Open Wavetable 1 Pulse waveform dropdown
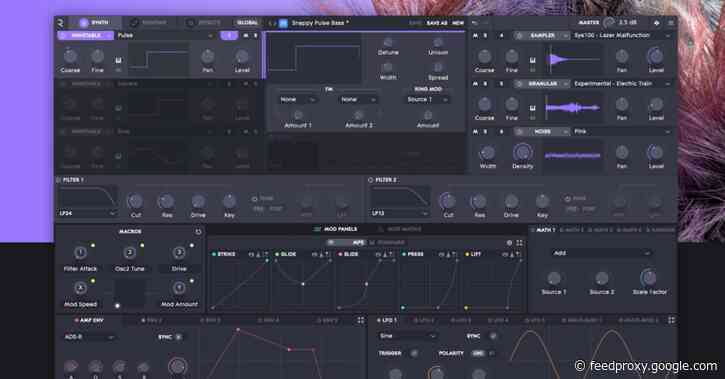725x379 pixels. pyautogui.click(x=165, y=35)
